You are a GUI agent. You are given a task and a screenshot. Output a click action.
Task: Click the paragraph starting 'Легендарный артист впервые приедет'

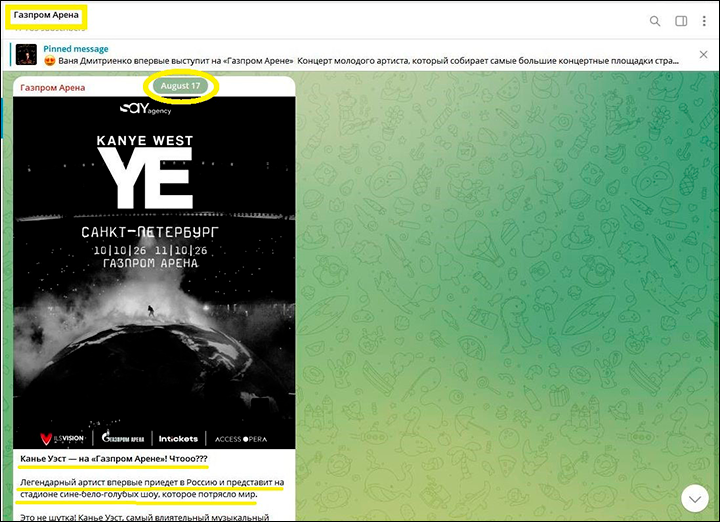(x=152, y=488)
